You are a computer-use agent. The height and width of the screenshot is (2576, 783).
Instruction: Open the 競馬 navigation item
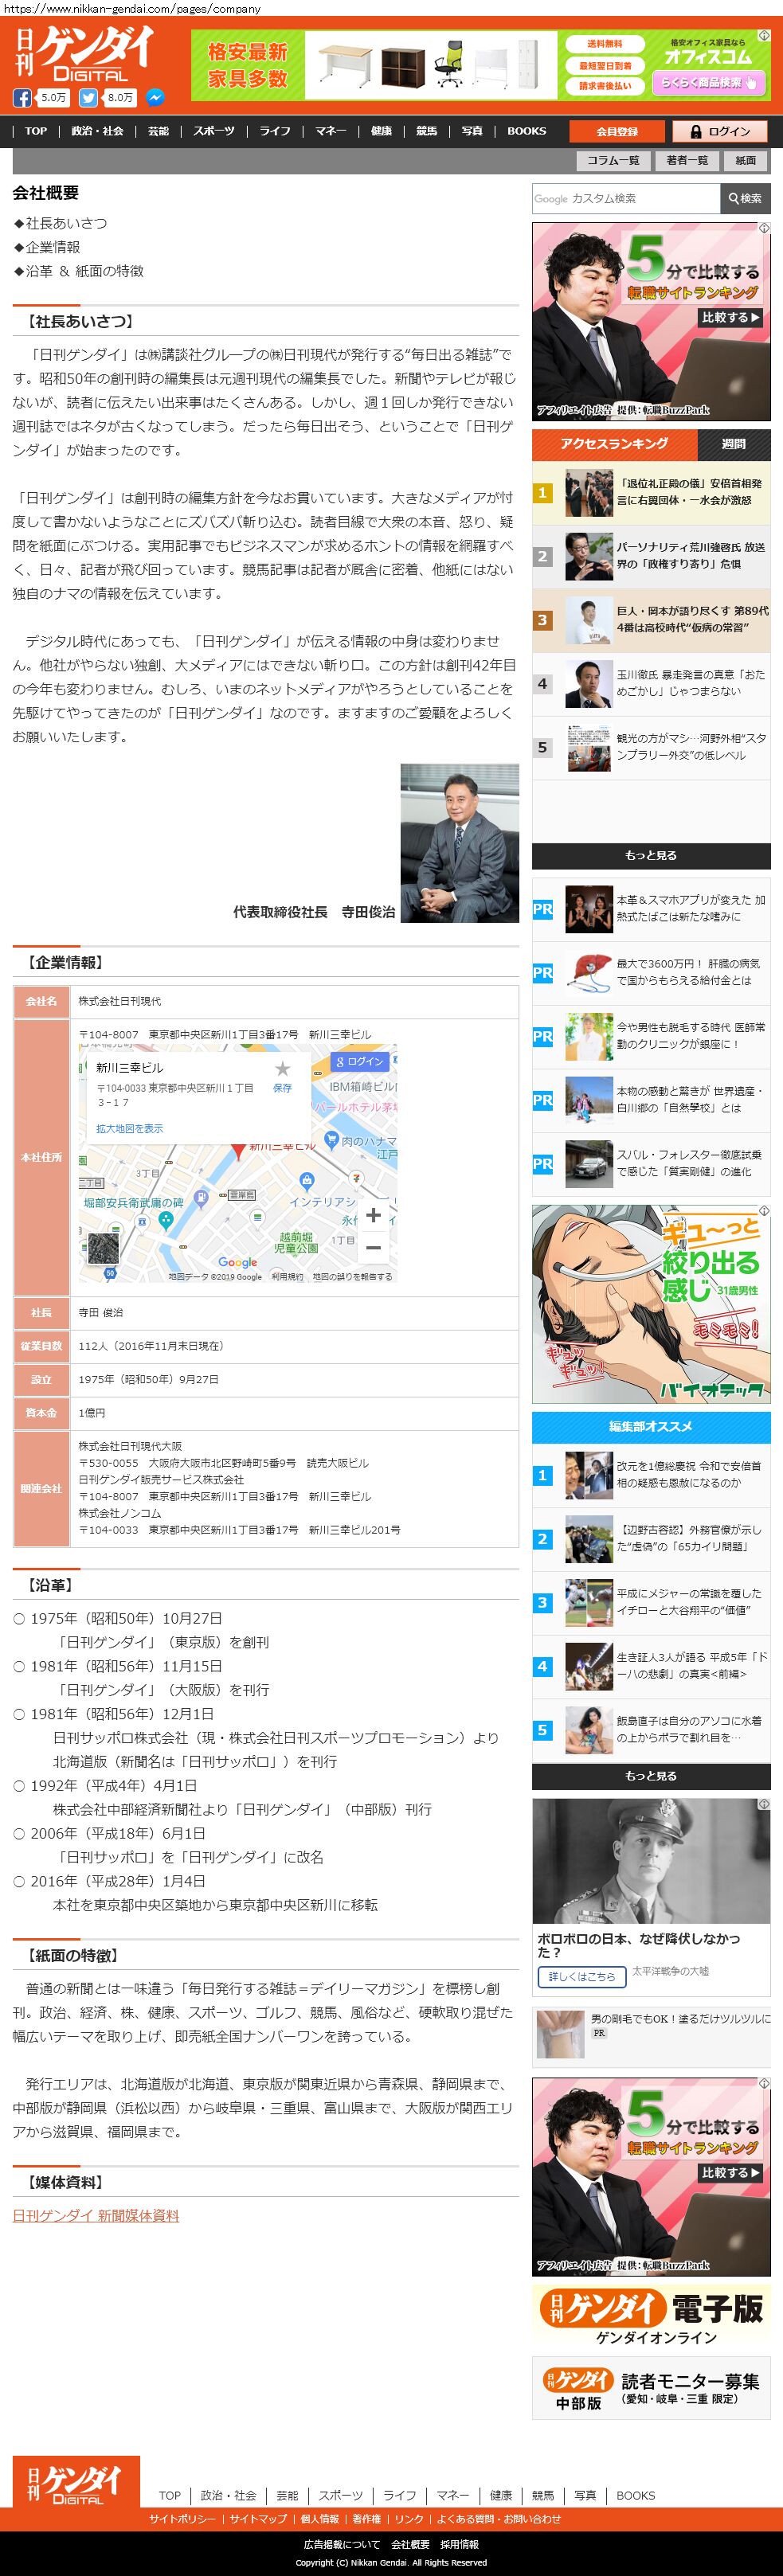click(x=427, y=131)
